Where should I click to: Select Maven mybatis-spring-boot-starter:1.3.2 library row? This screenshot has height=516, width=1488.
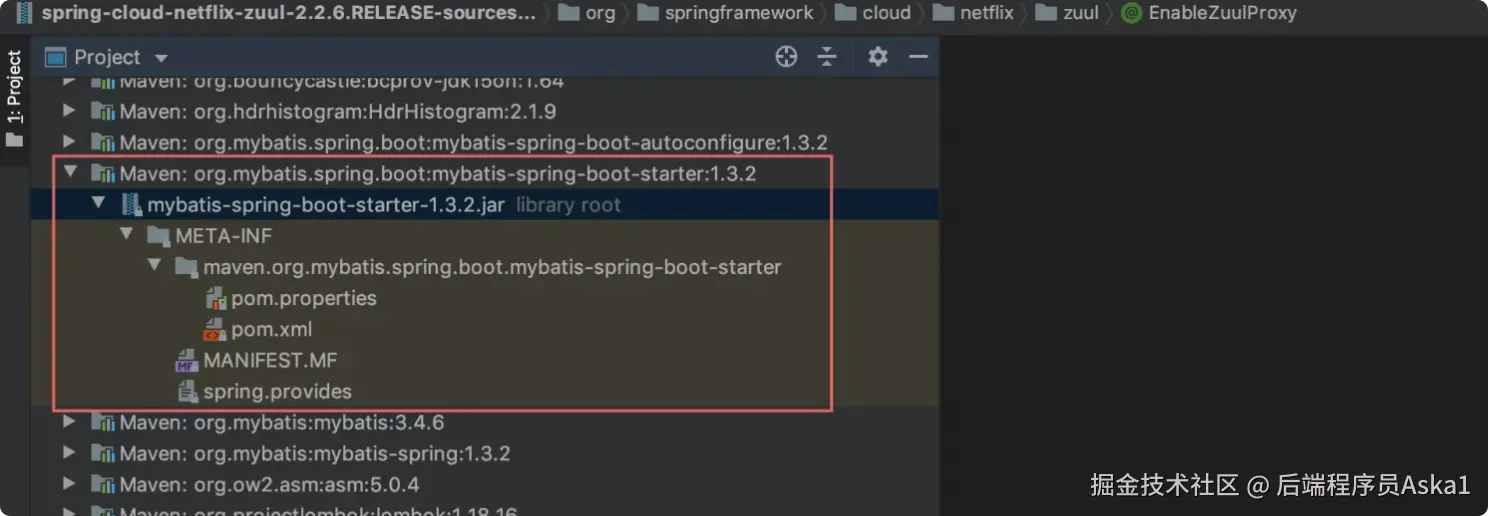[x=485, y=173]
